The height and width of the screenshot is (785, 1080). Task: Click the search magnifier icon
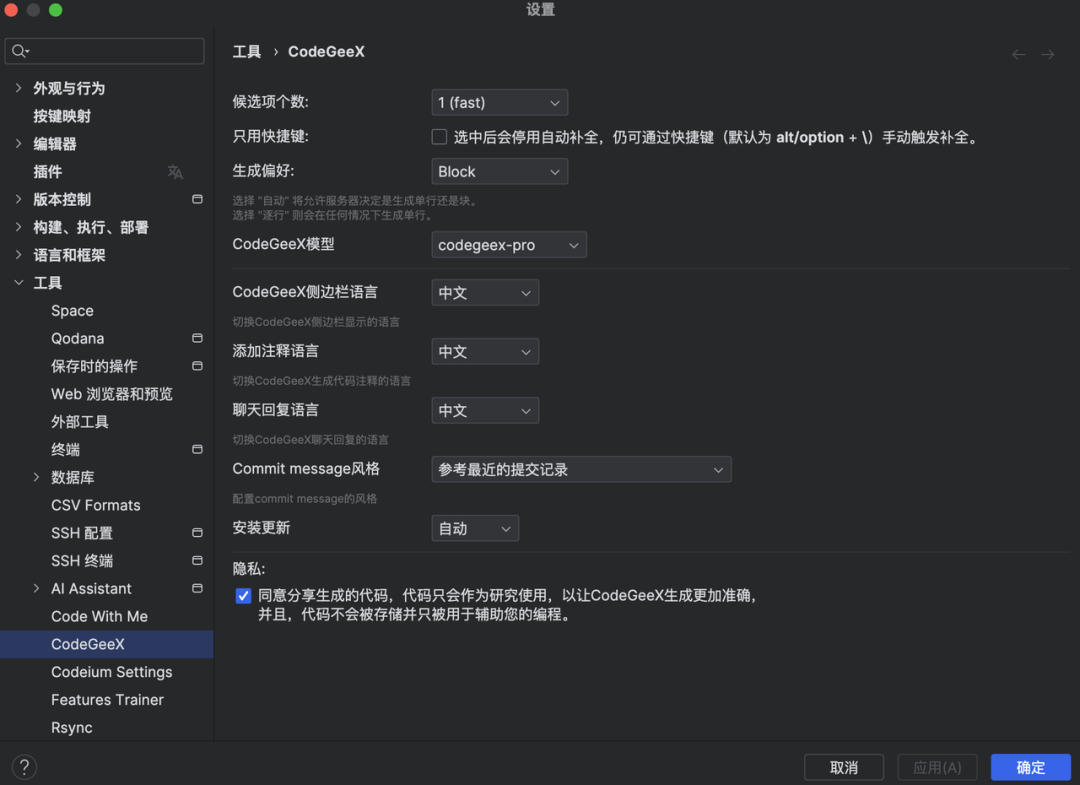point(19,51)
